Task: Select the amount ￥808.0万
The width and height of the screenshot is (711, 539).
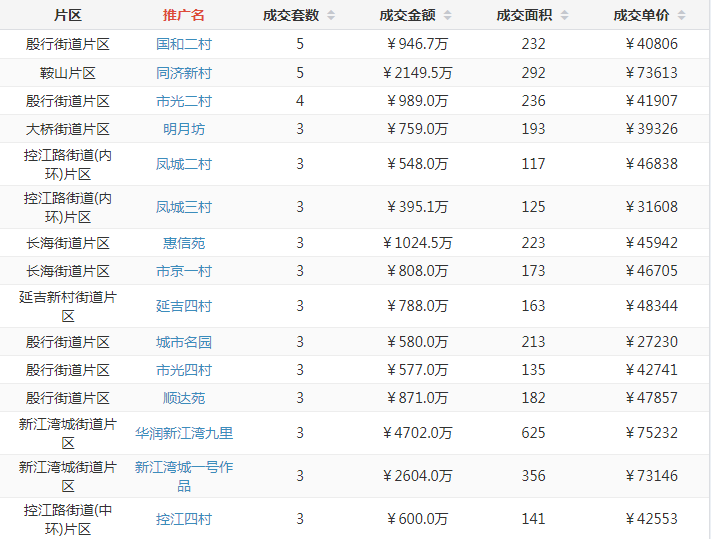Action: tap(418, 271)
